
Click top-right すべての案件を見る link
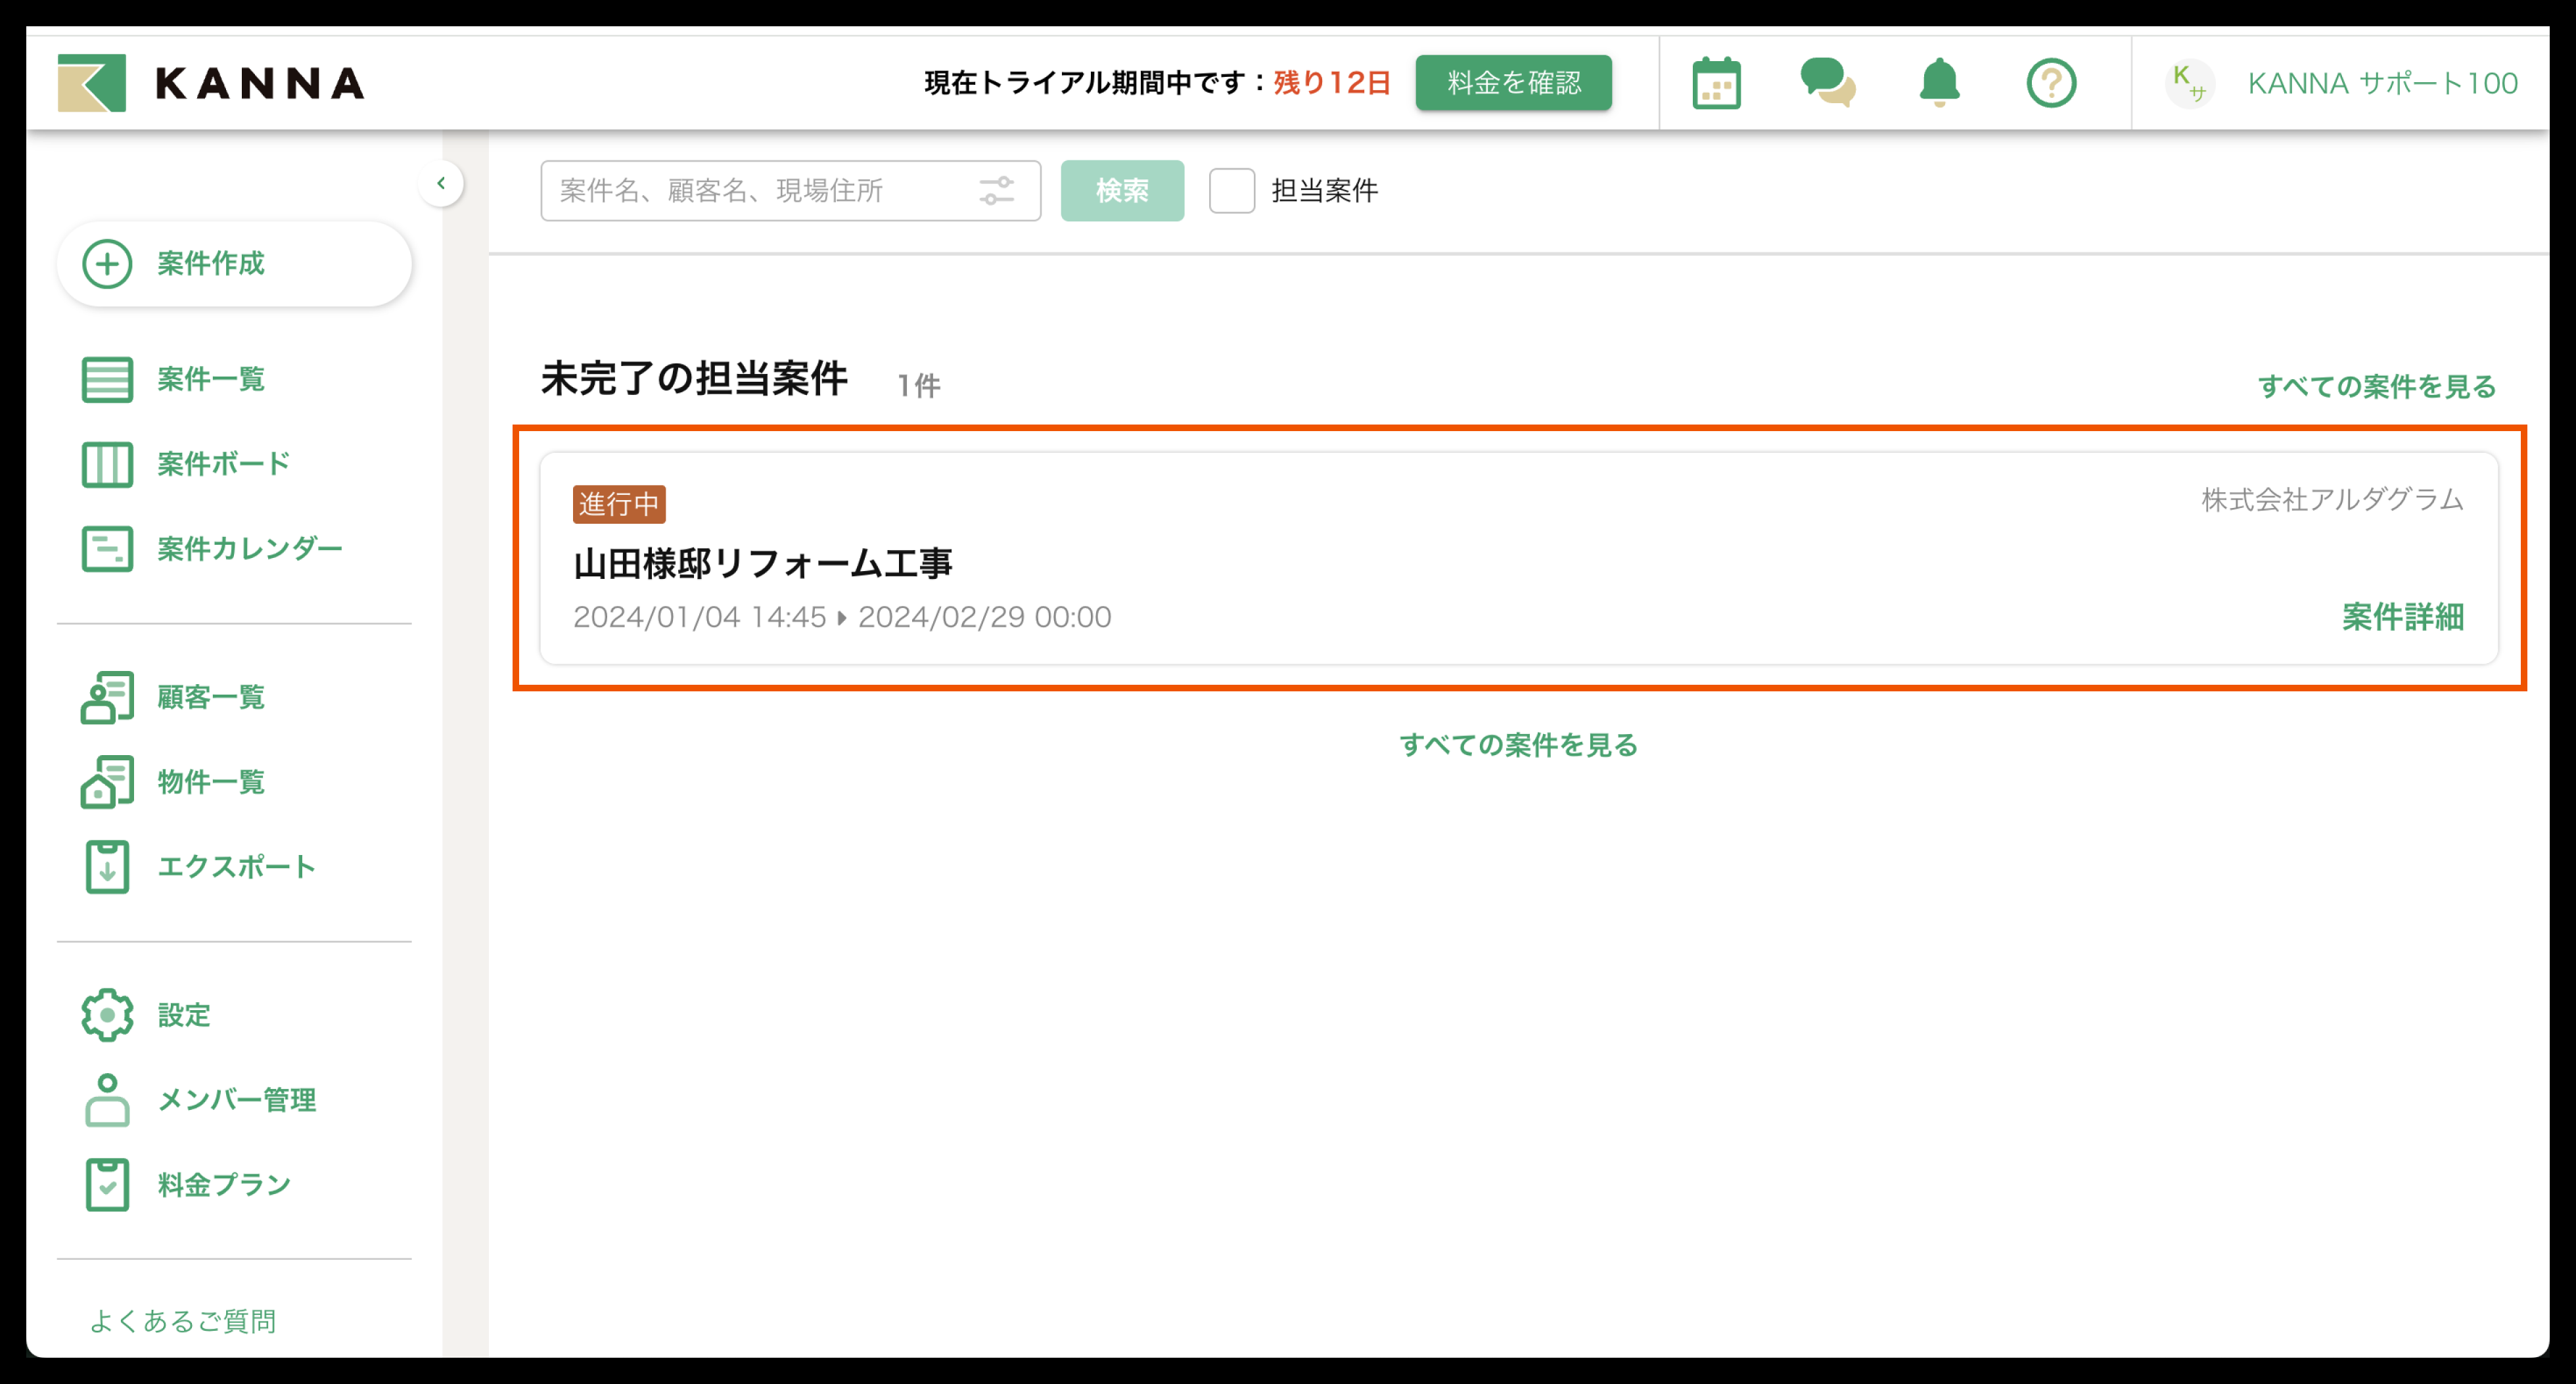2376,386
